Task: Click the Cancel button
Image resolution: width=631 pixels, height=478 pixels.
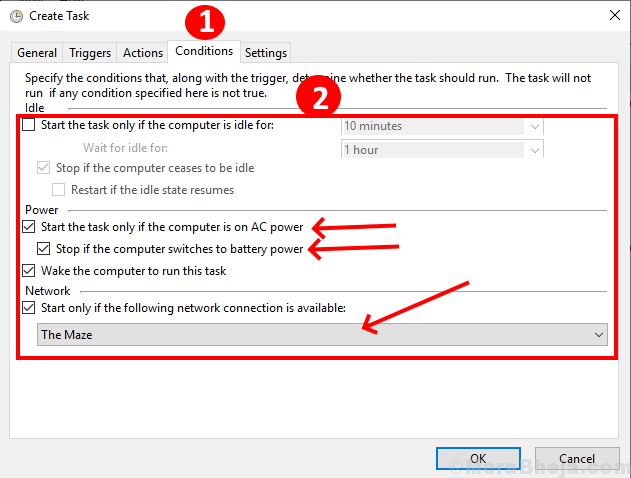Action: [x=577, y=459]
